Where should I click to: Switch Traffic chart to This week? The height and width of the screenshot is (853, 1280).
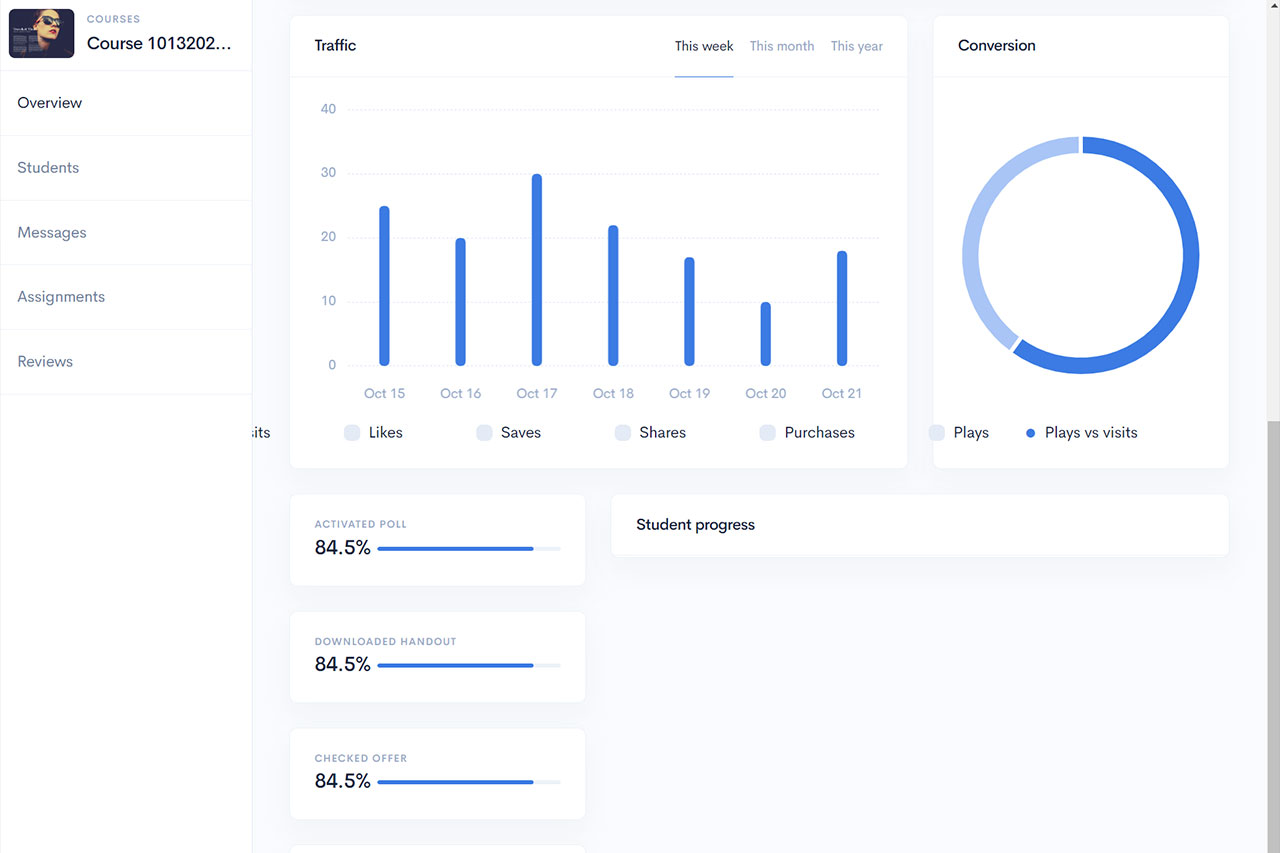click(x=704, y=46)
